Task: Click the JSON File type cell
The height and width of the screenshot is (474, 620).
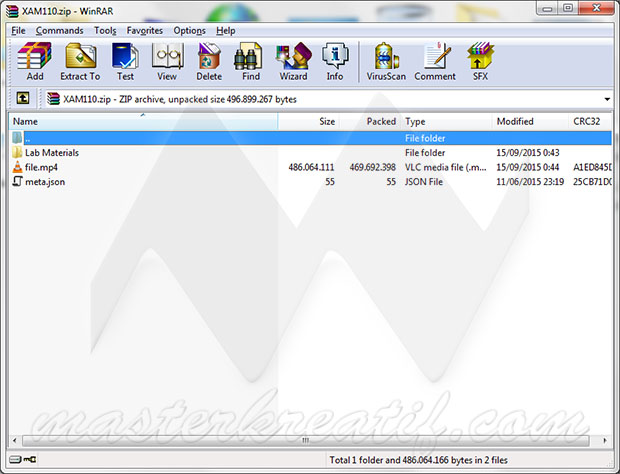Action: coord(424,182)
